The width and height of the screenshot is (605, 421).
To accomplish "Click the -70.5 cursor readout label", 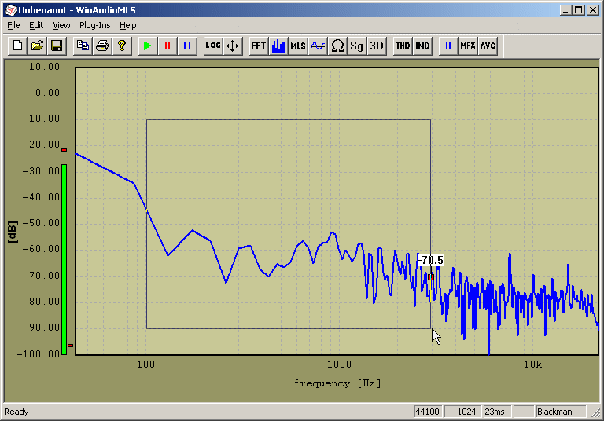I will (430, 261).
